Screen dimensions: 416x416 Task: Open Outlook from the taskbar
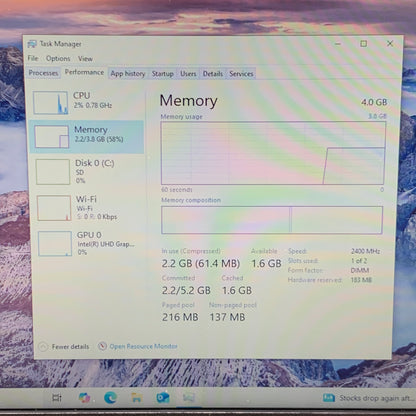coord(163,398)
